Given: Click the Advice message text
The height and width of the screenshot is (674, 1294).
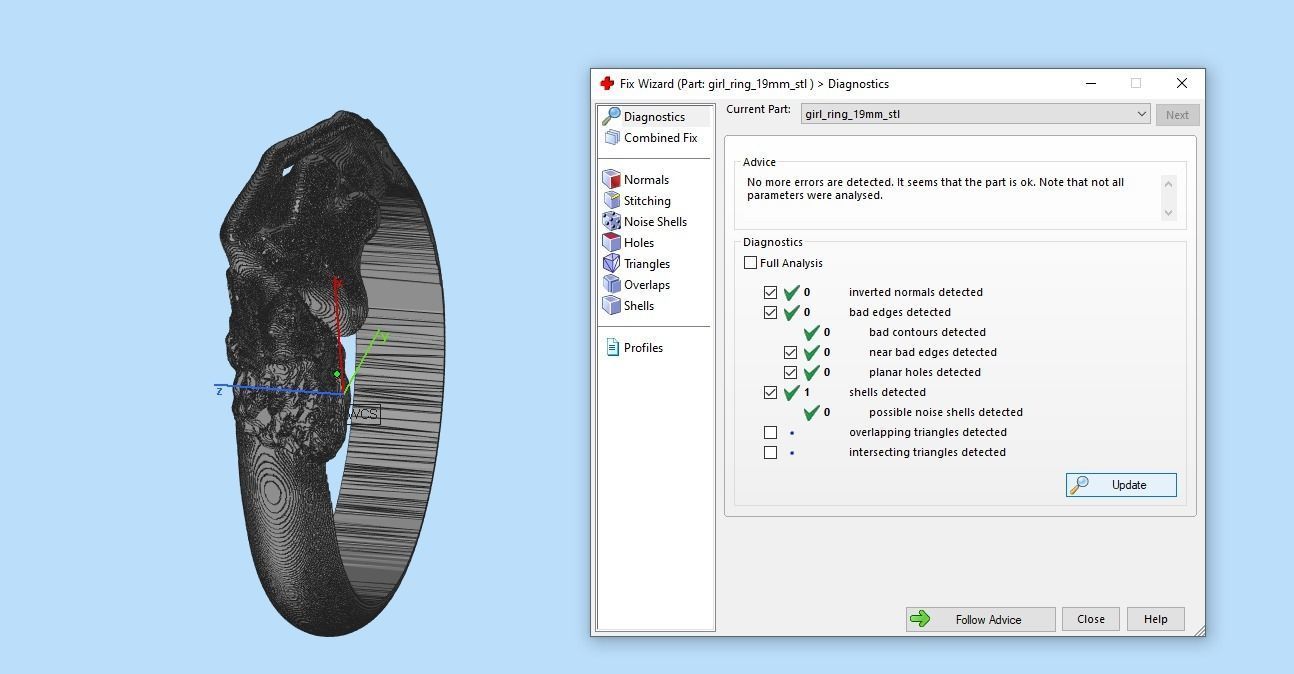Looking at the screenshot, I should click(x=935, y=188).
